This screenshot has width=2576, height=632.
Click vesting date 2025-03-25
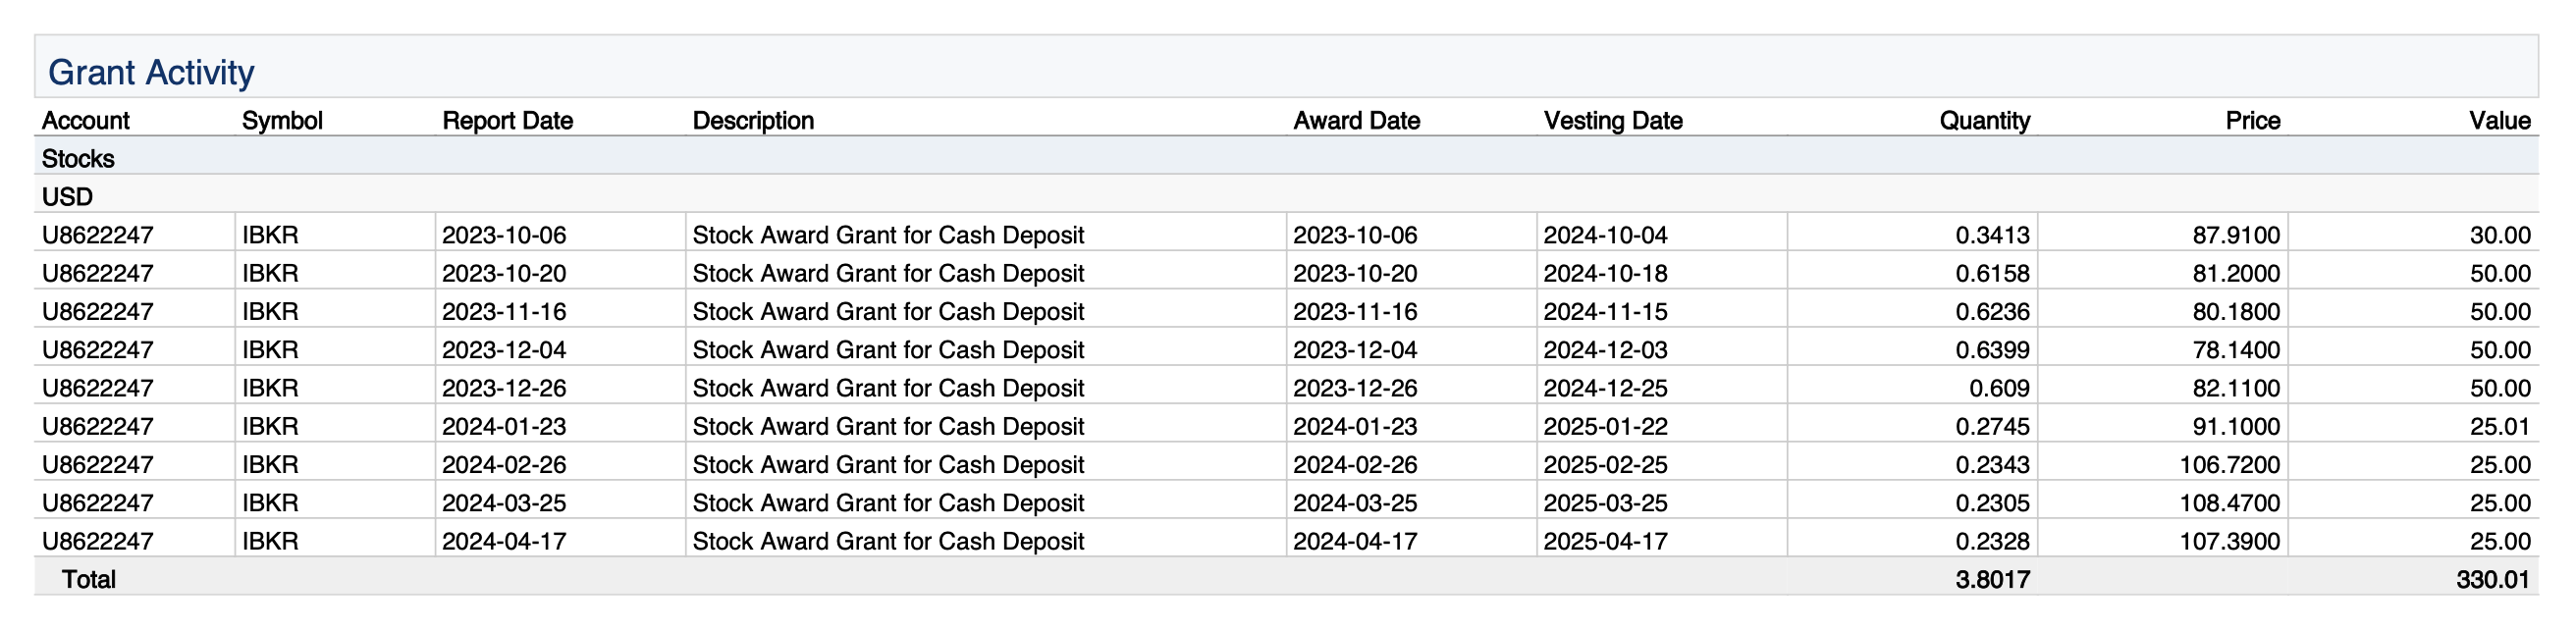coord(1606,503)
